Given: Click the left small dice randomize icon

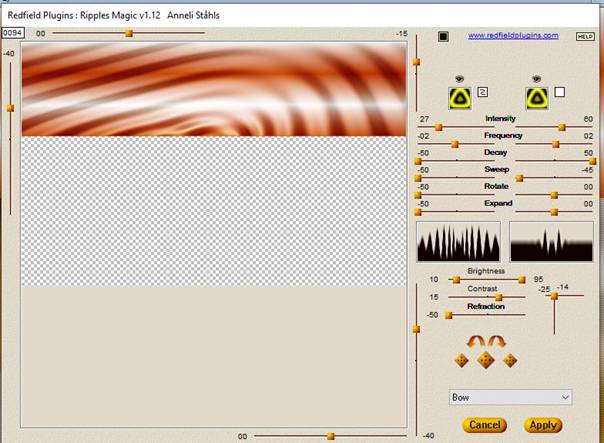Looking at the screenshot, I should click(461, 361).
